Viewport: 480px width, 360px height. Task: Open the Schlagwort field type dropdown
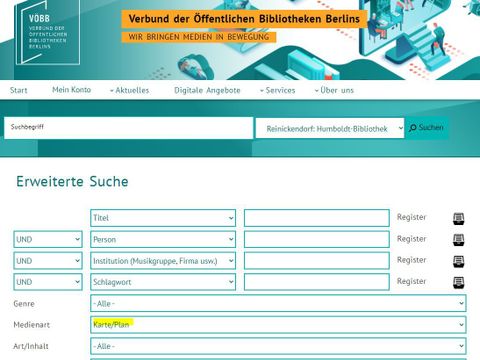point(163,282)
